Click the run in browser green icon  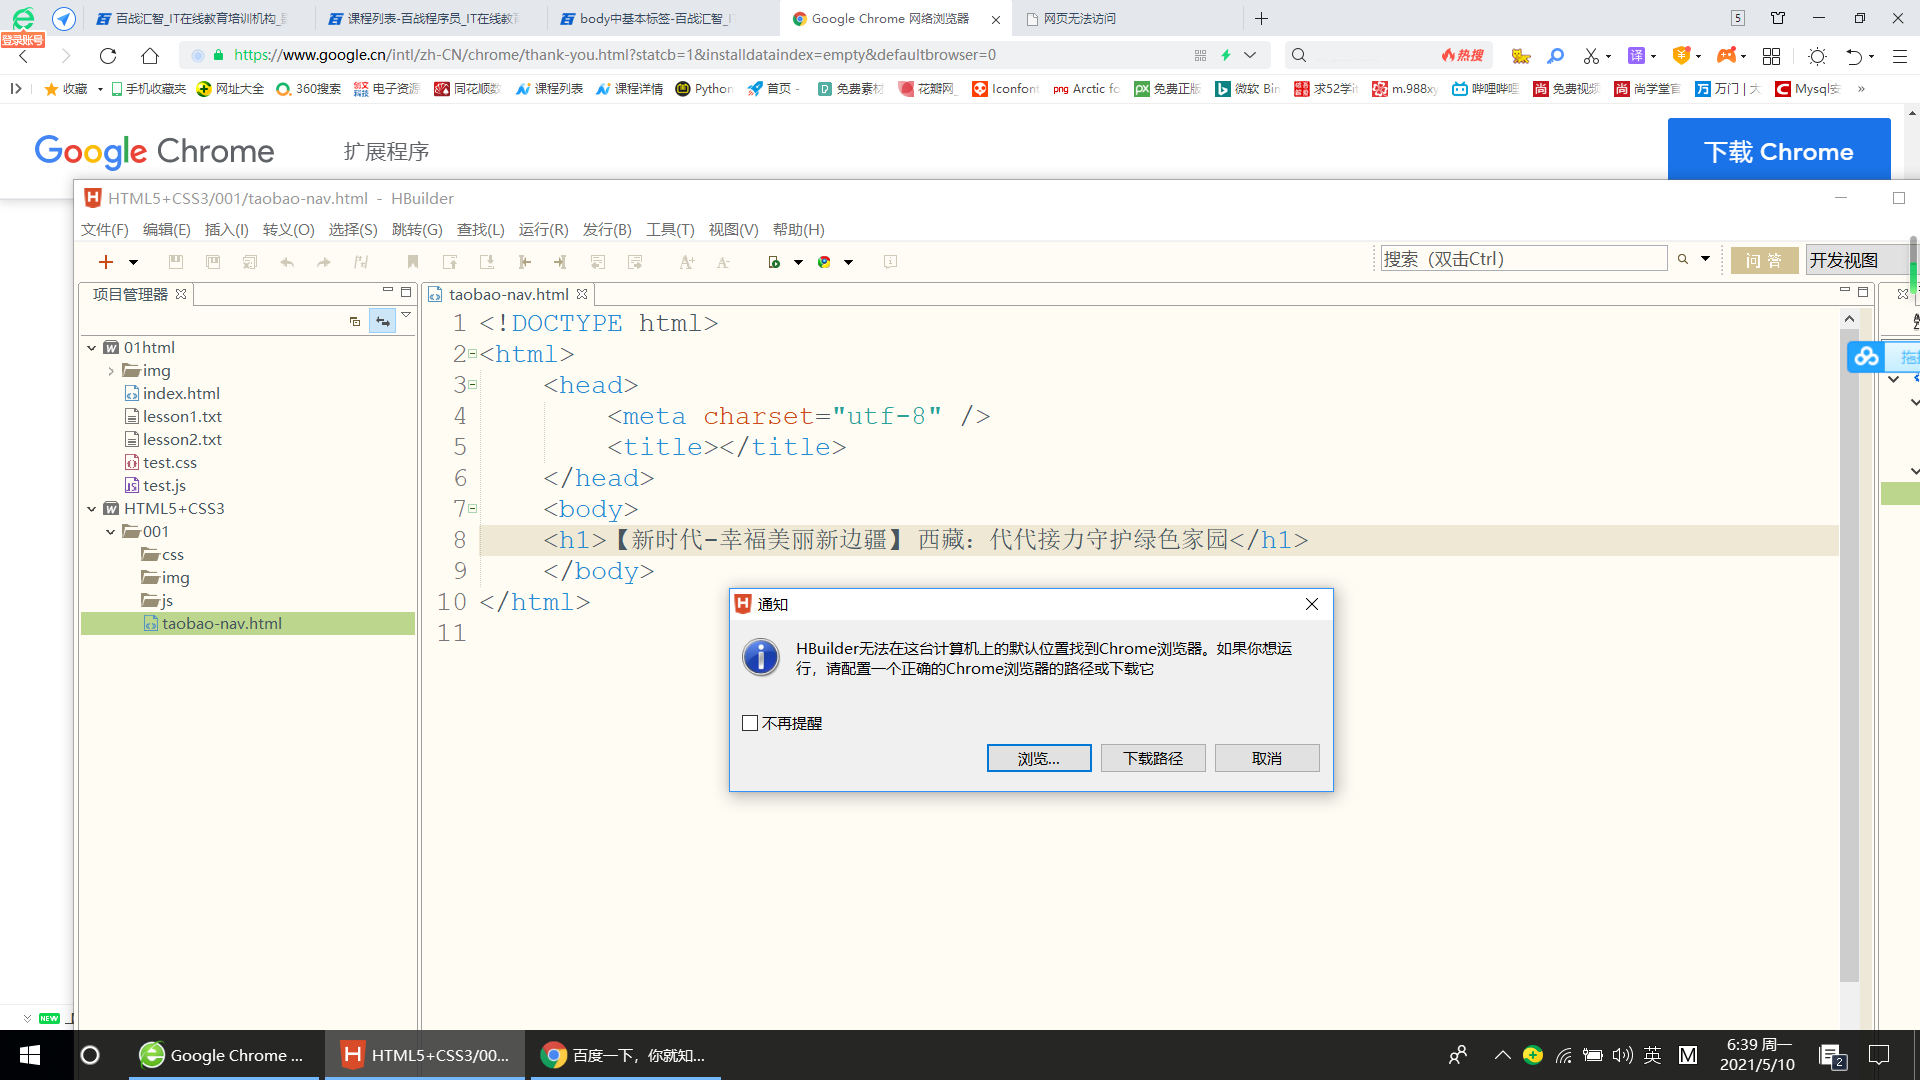(774, 262)
